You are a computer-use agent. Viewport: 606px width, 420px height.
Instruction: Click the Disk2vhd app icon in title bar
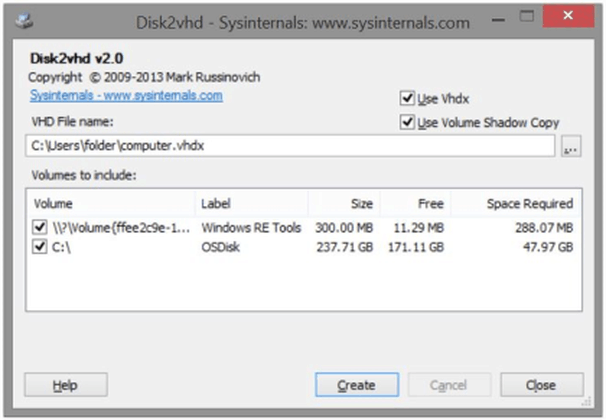pyautogui.click(x=24, y=20)
